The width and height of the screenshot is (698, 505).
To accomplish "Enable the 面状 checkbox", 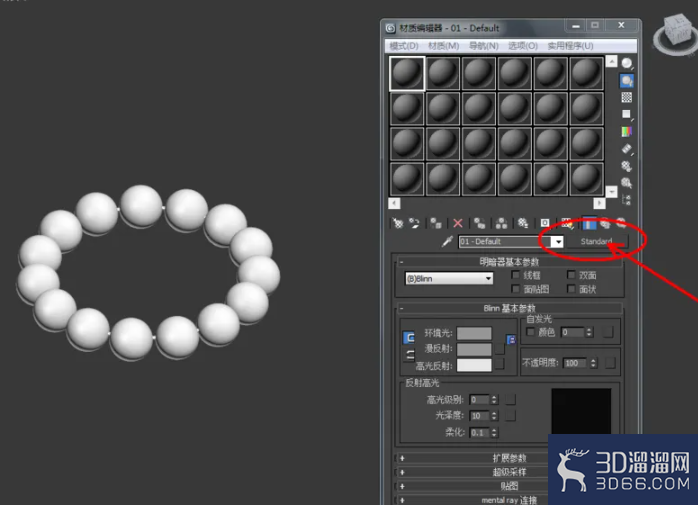I will pyautogui.click(x=571, y=289).
